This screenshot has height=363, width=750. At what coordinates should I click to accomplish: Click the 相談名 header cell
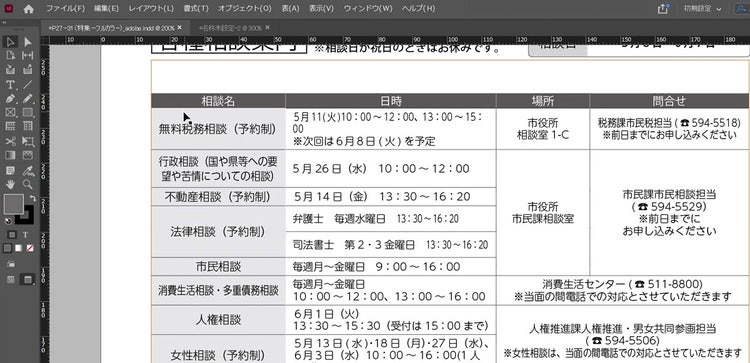point(218,101)
